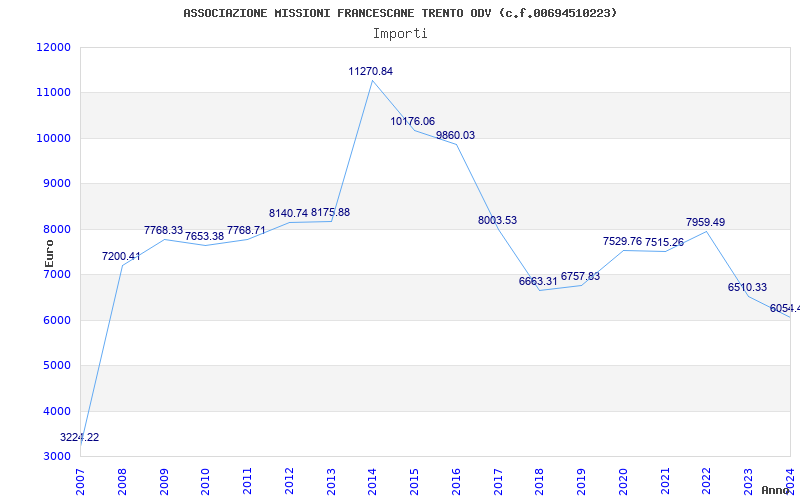Image resolution: width=800 pixels, height=500 pixels.
Task: Click the 2009 x-axis year label
Action: click(164, 481)
